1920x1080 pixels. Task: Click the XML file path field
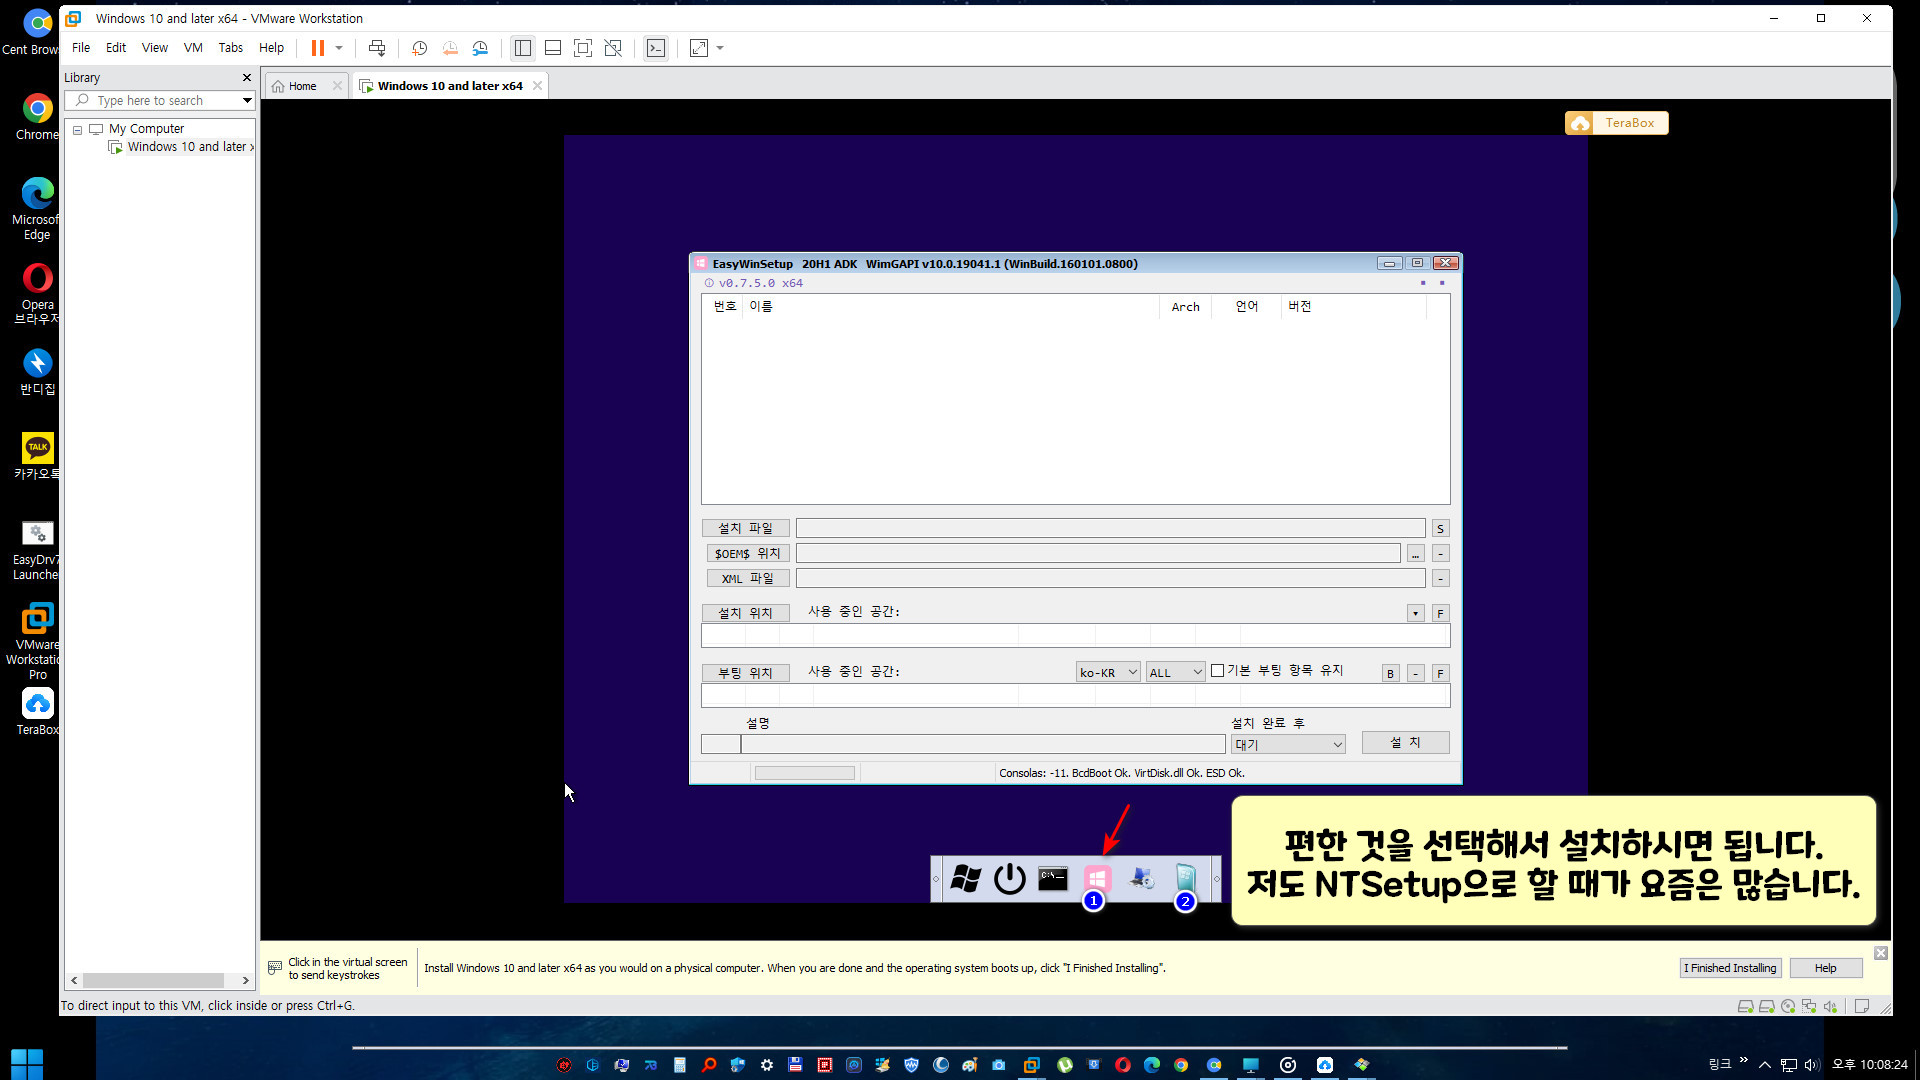point(1110,578)
